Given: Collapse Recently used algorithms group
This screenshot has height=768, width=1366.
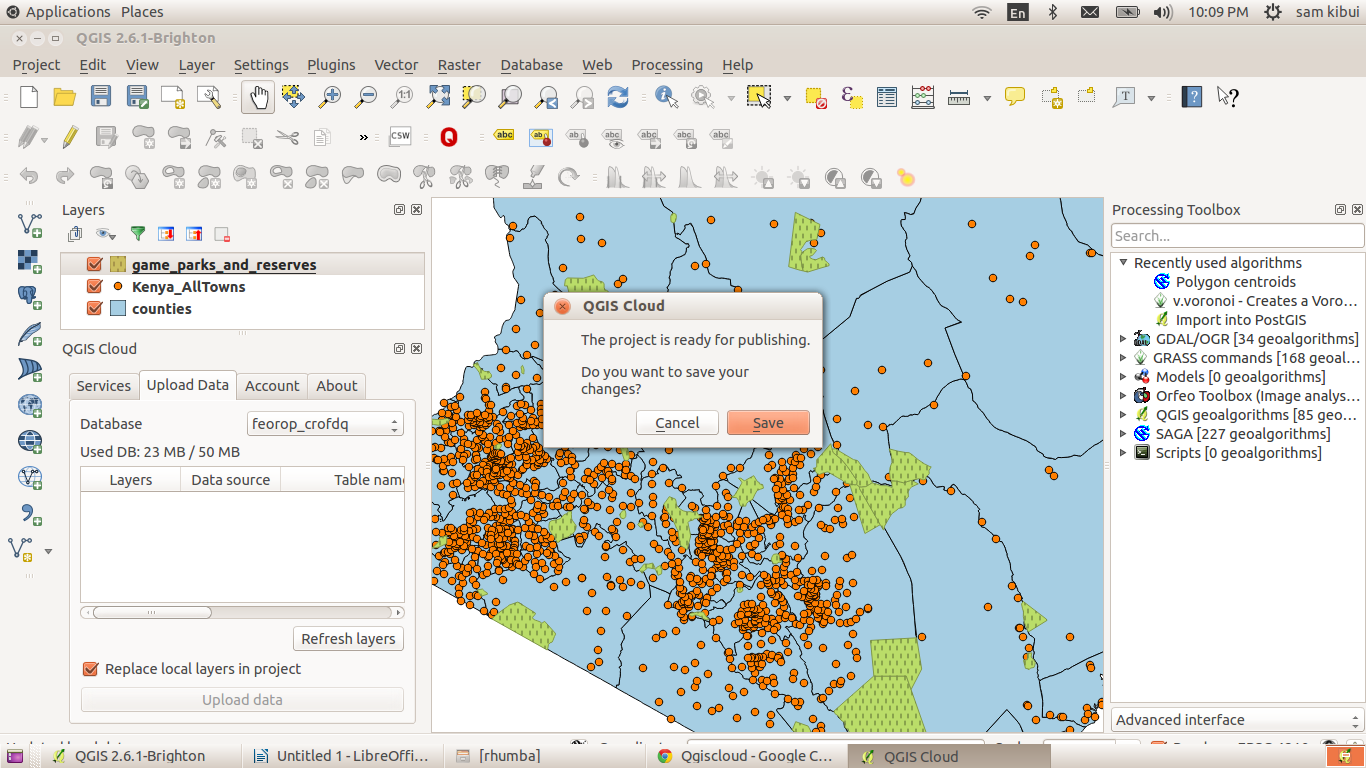Looking at the screenshot, I should 1123,263.
